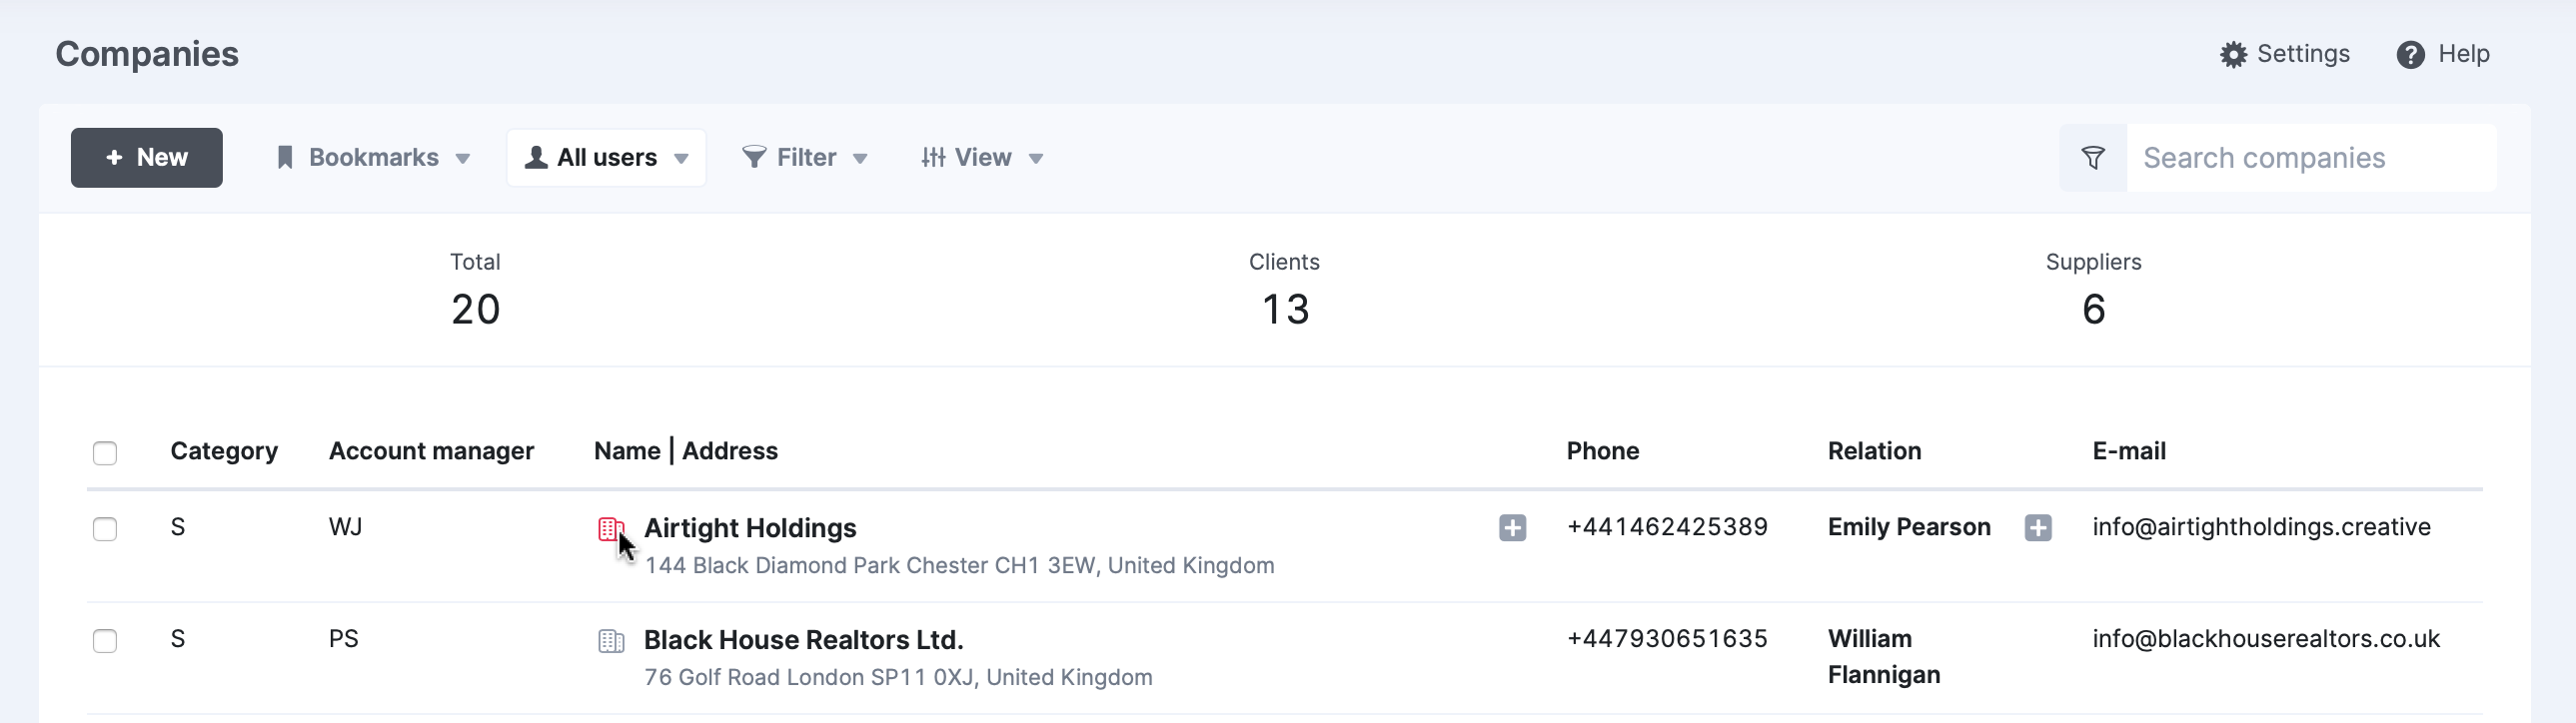Click the New company button
The width and height of the screenshot is (2576, 723).
tap(147, 157)
